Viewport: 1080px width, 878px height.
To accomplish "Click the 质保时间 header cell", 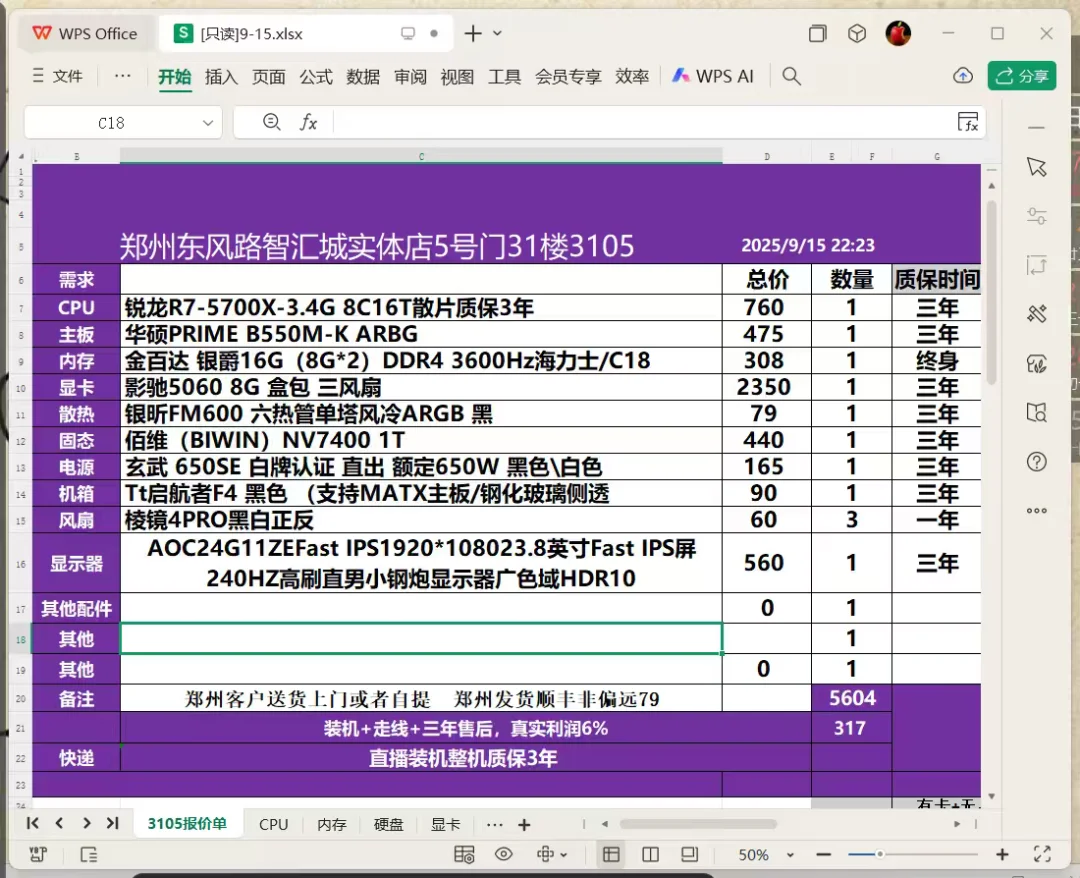I will click(x=936, y=280).
